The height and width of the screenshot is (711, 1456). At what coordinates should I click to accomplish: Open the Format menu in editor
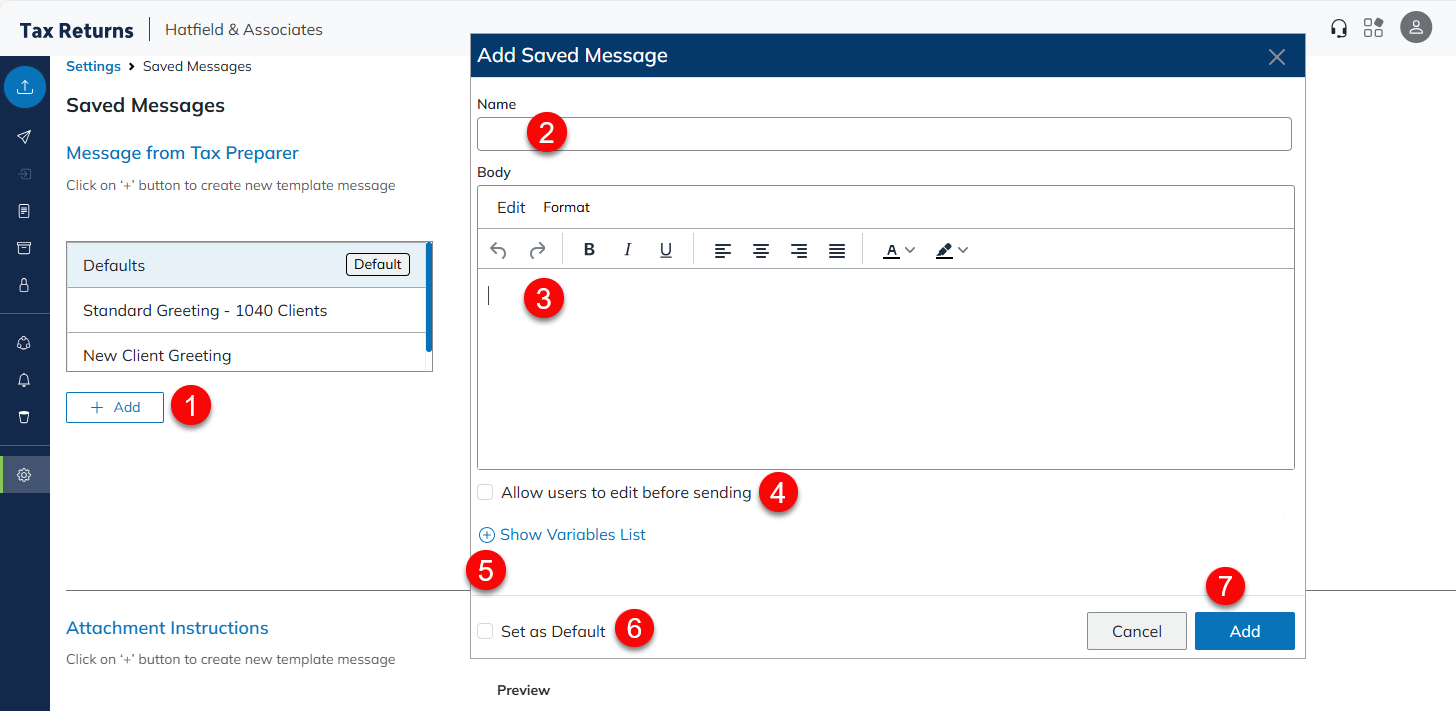click(x=566, y=207)
